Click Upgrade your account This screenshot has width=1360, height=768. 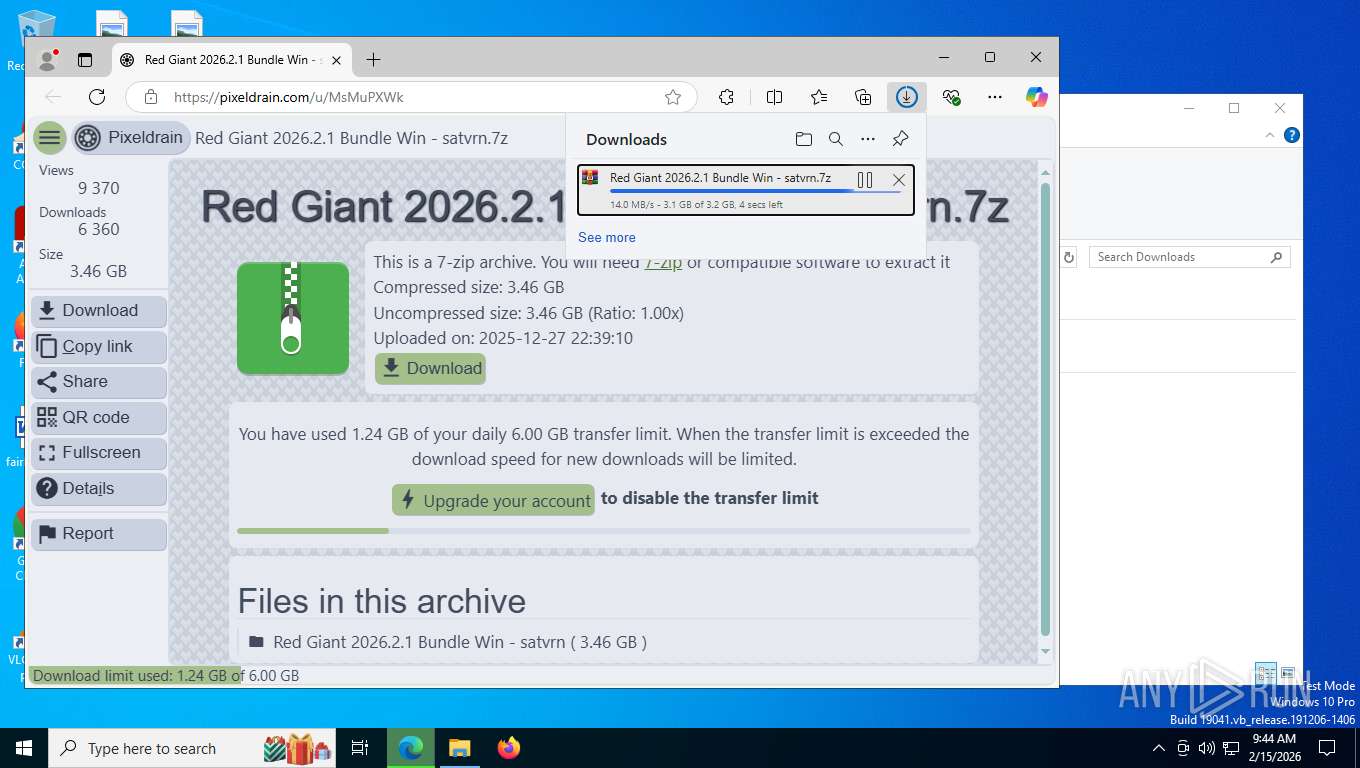point(493,500)
